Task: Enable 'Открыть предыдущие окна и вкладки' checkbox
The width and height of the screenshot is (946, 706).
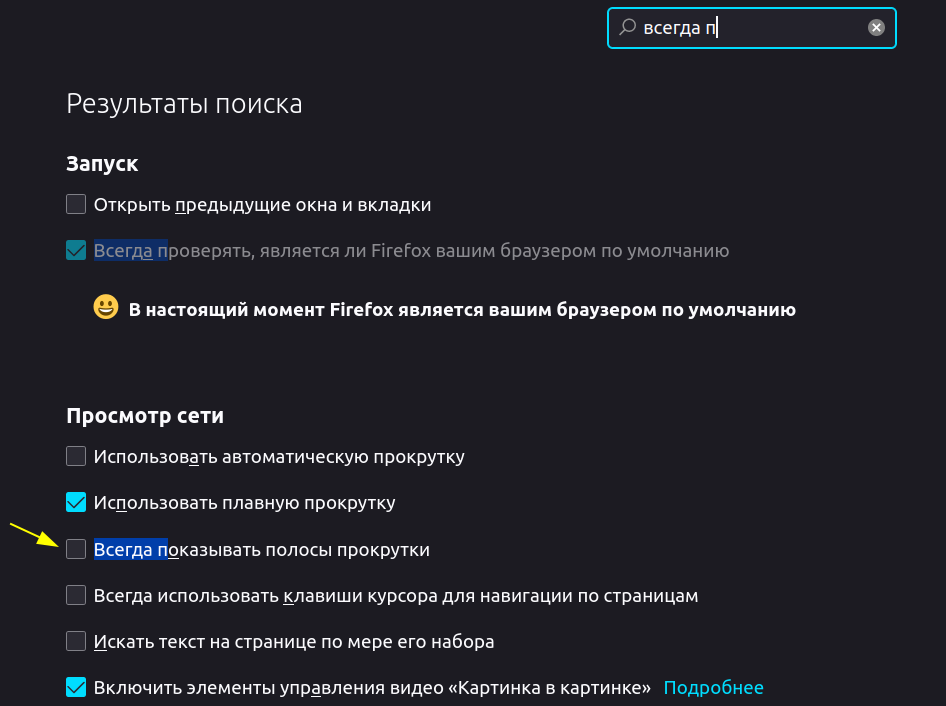Action: point(76,205)
